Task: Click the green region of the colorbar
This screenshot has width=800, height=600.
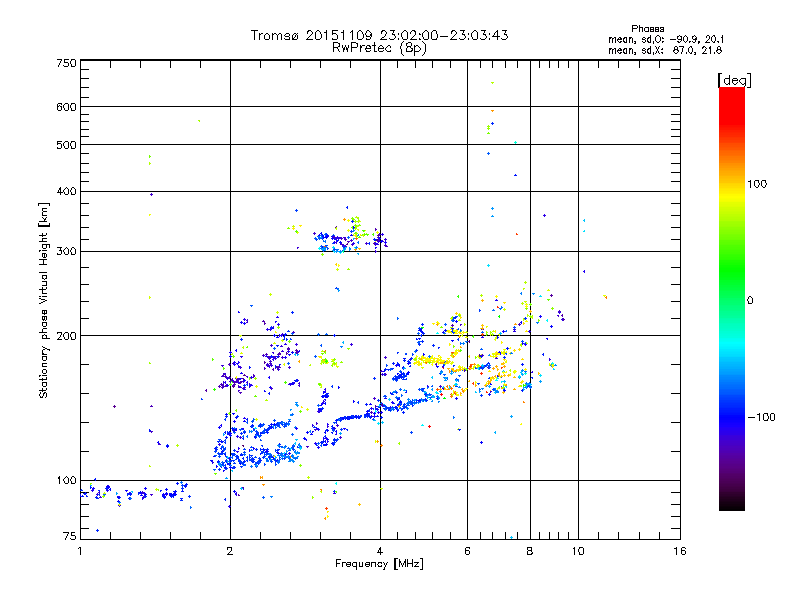Action: click(732, 270)
